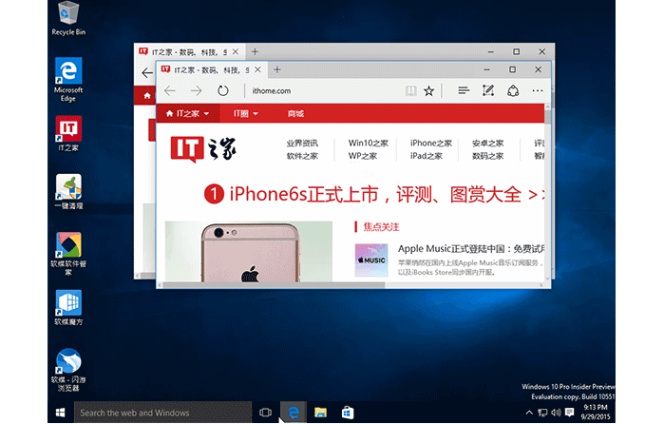Launch Microsoft Edge from the desktop shortcut
The width and height of the screenshot is (664, 424).
(68, 80)
